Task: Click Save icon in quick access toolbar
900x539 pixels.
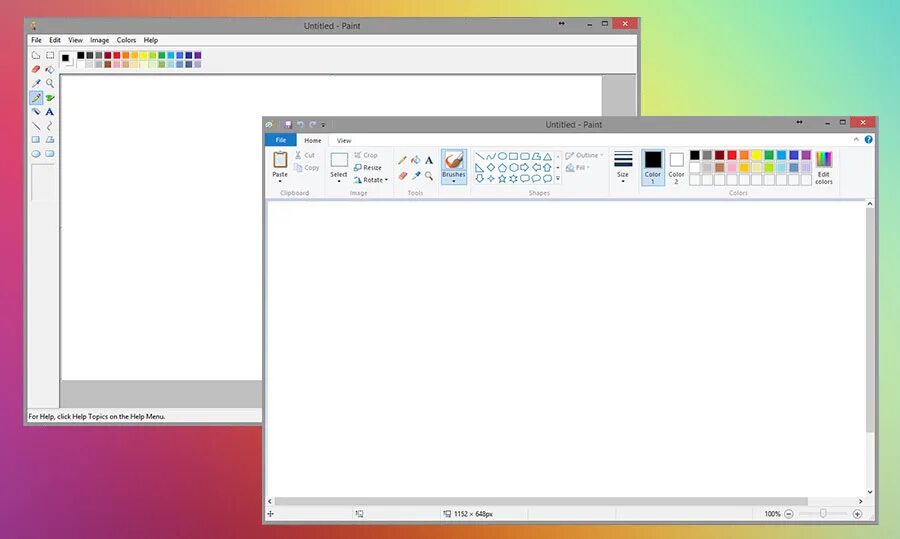Action: click(x=288, y=125)
